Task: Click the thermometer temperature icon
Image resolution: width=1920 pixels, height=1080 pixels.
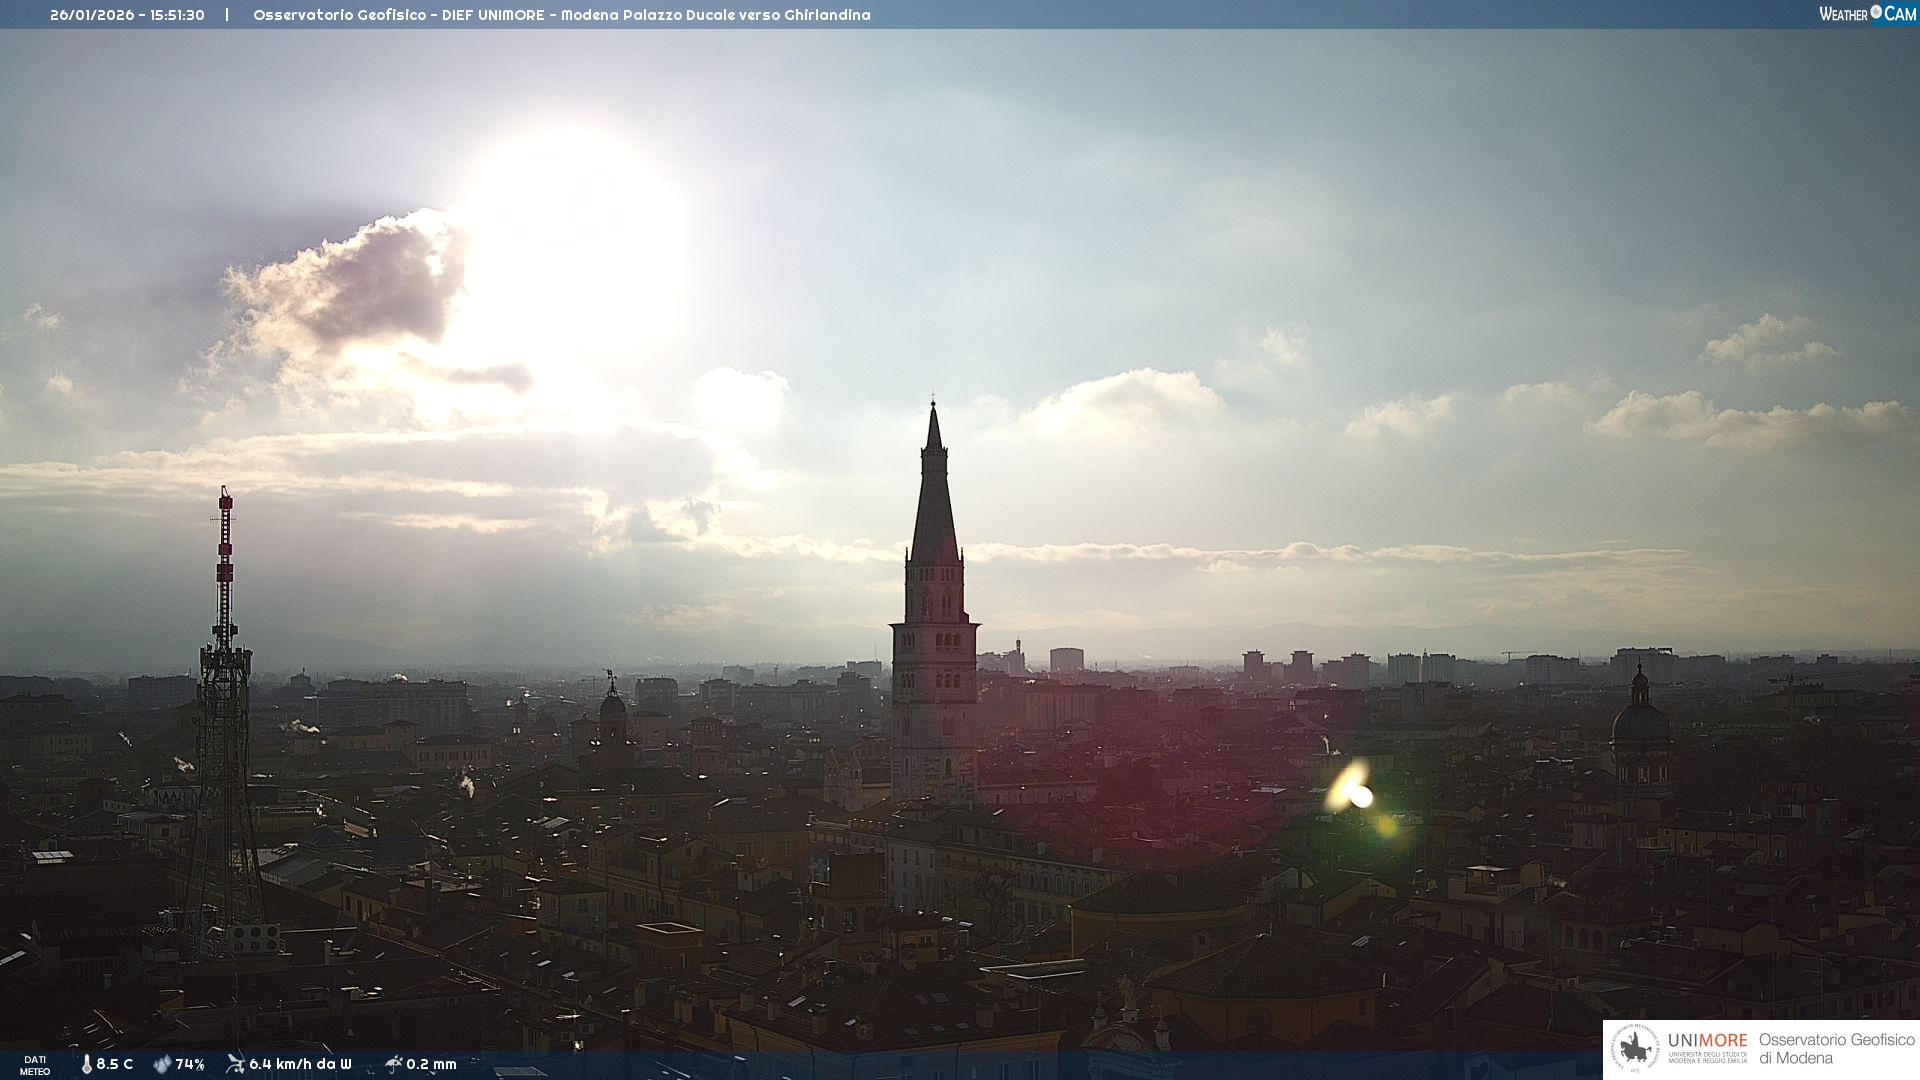Action: (x=86, y=1064)
